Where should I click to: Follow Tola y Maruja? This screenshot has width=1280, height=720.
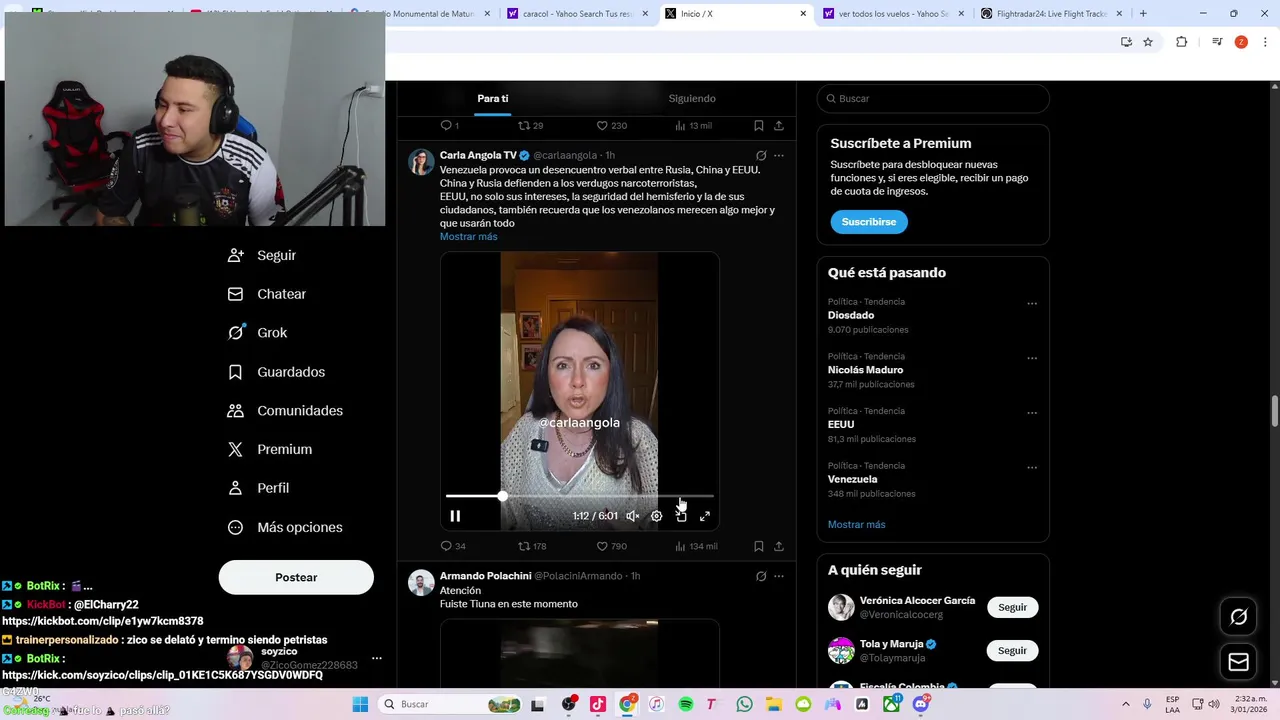[x=1013, y=650]
